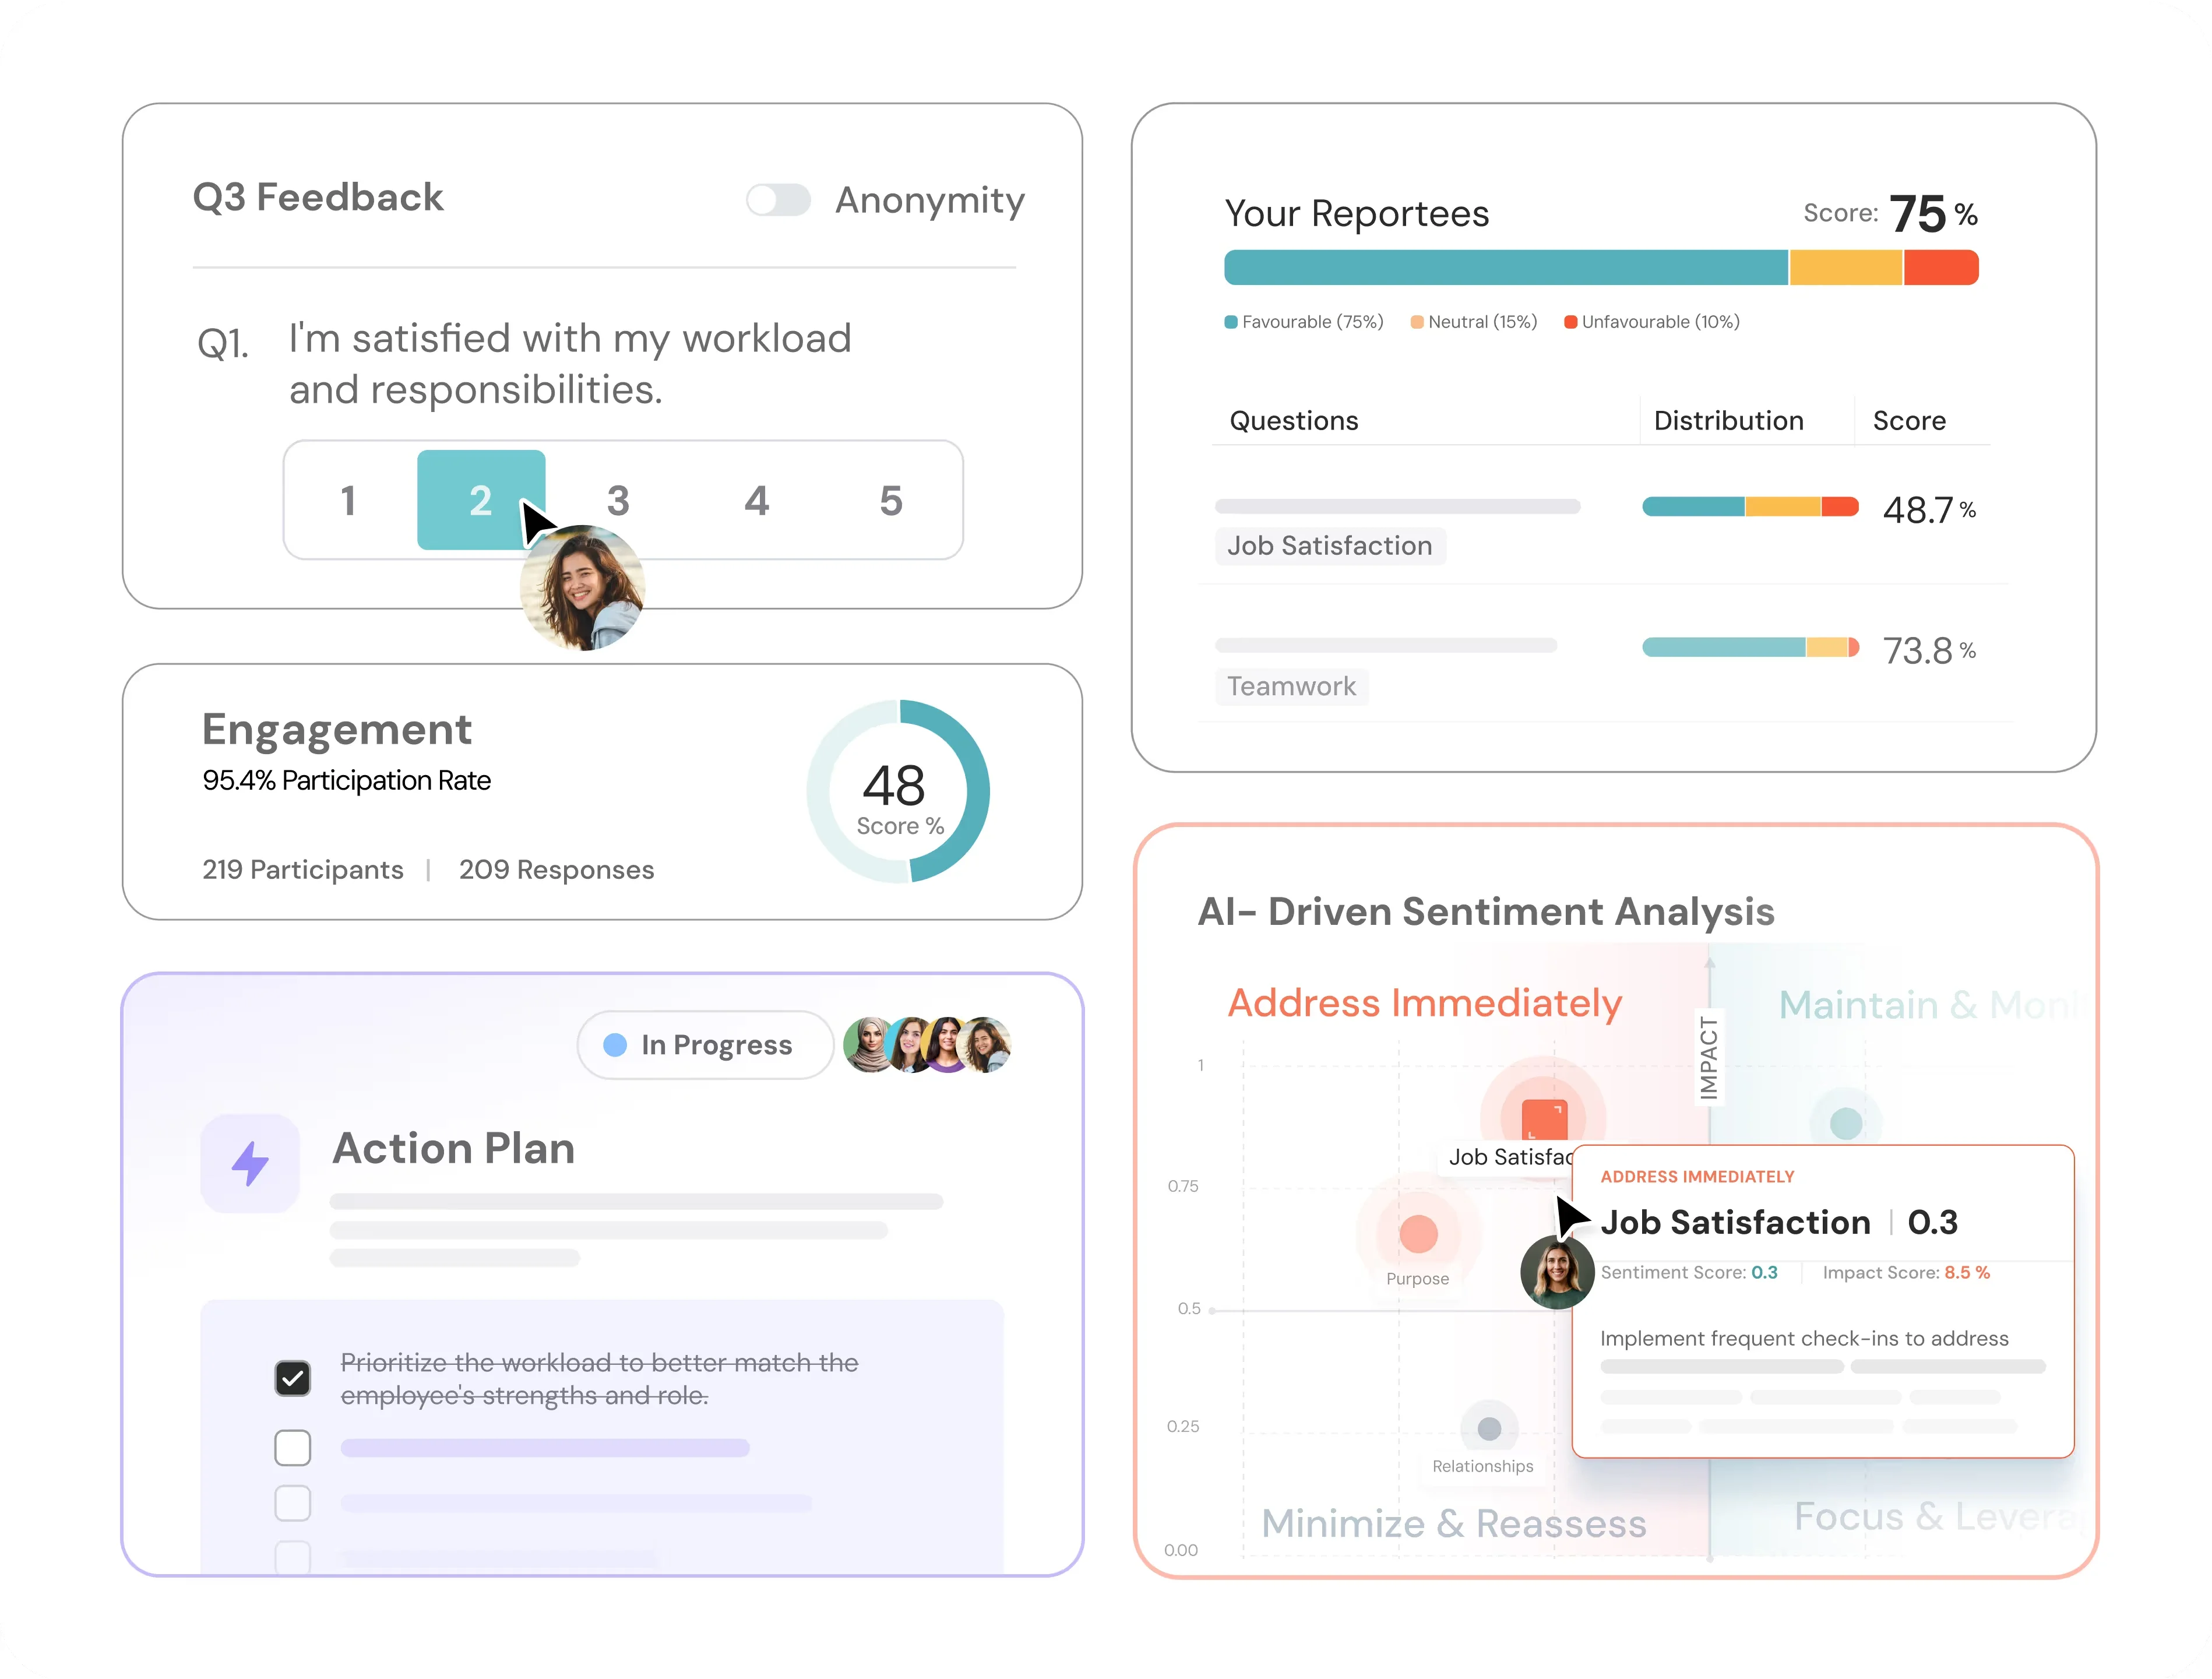Image resolution: width=2212 pixels, height=1679 pixels.
Task: Click the smiling woman's avatar under the rating scale
Action: pos(583,587)
